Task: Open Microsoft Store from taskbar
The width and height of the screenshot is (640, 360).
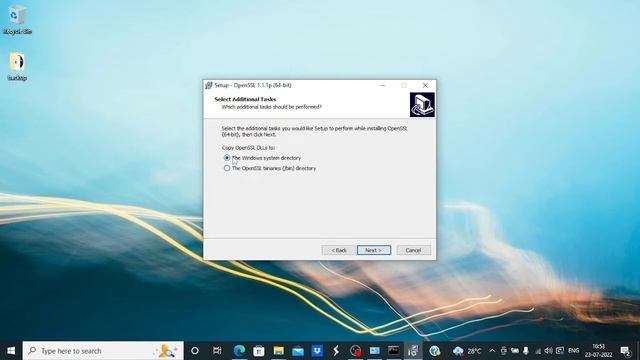Action: [x=259, y=351]
